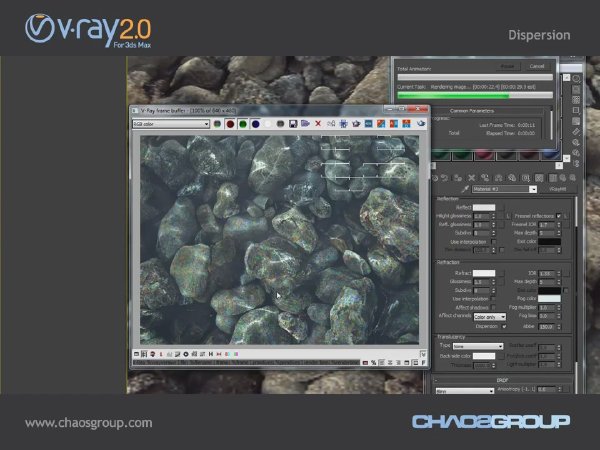Toggle green channel in frame buffer
The height and width of the screenshot is (450, 600).
(243, 124)
